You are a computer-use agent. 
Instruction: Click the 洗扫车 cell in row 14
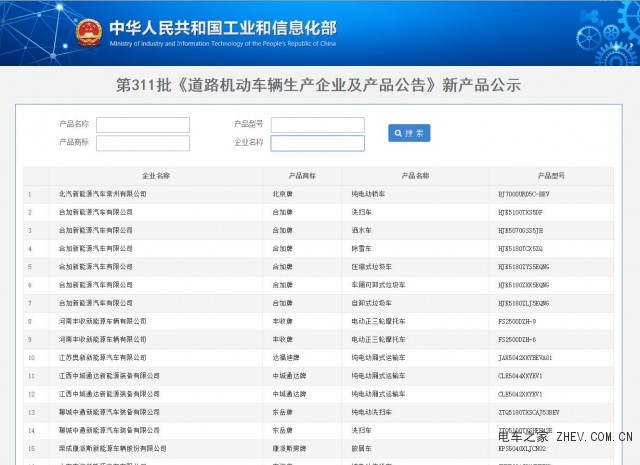point(361,430)
